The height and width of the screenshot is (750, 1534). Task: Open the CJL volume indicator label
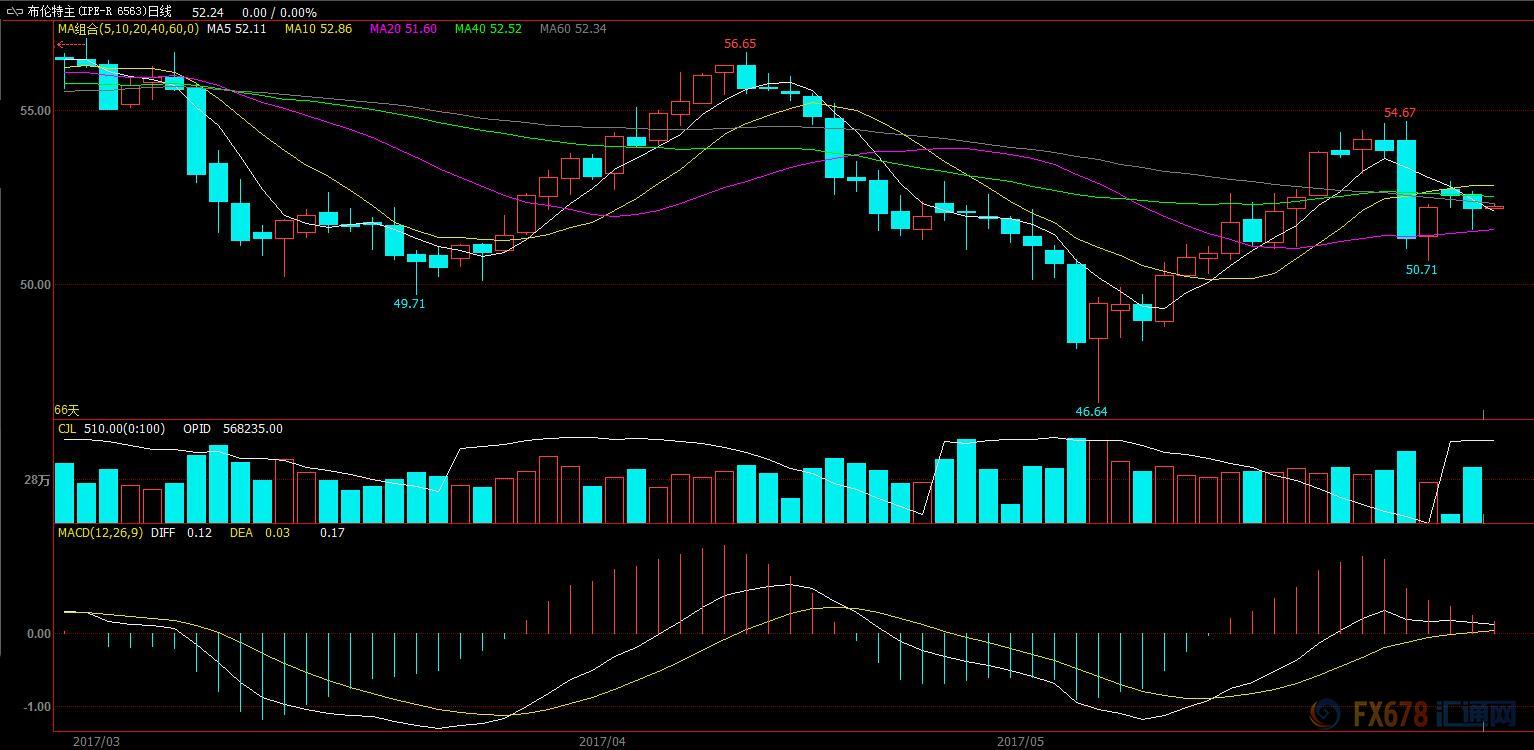[x=67, y=428]
